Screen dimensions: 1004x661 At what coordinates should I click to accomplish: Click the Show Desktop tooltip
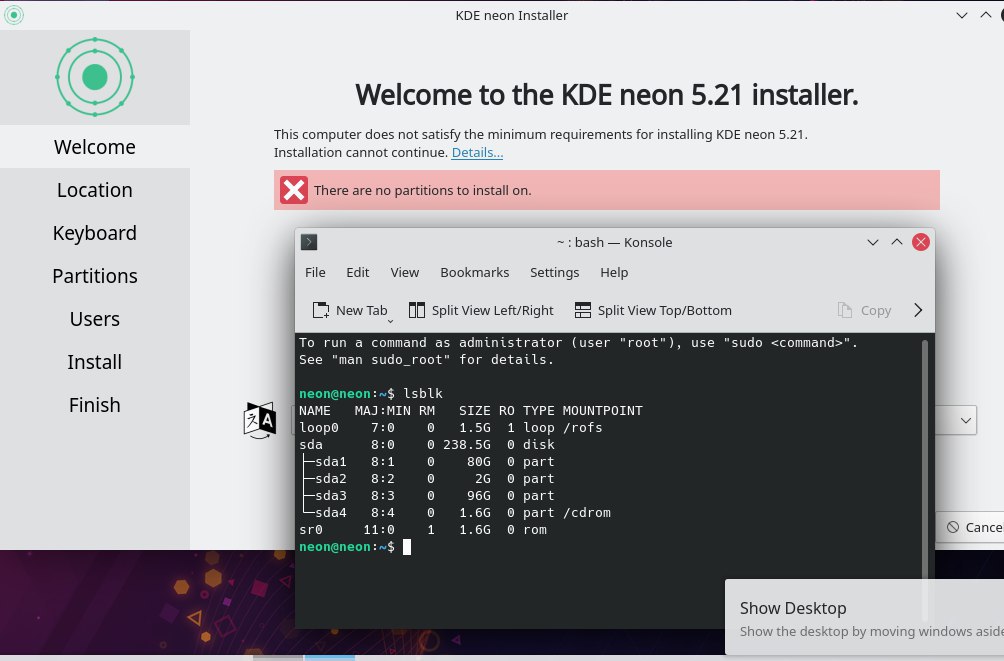[x=864, y=617]
